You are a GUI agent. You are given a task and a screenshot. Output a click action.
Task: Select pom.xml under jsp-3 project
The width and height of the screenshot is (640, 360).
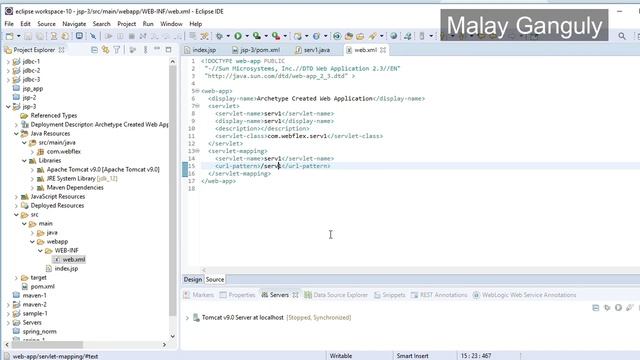pyautogui.click(x=38, y=287)
